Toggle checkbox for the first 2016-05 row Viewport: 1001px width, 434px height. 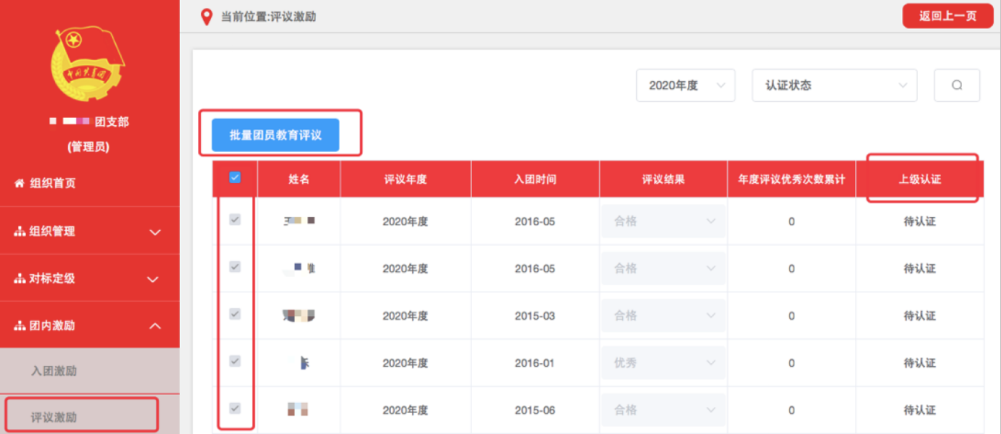pos(235,220)
